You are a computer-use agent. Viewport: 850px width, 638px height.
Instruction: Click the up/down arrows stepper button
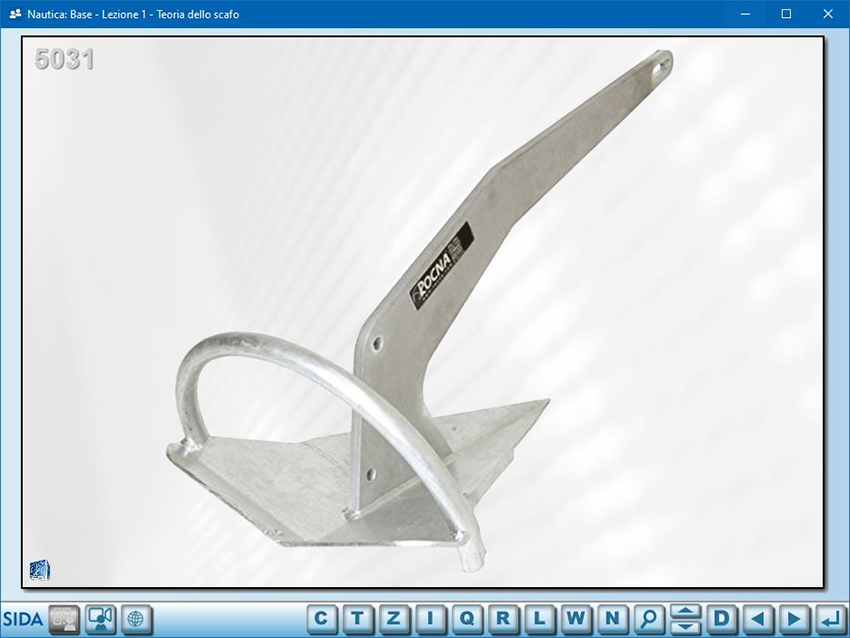(x=685, y=618)
